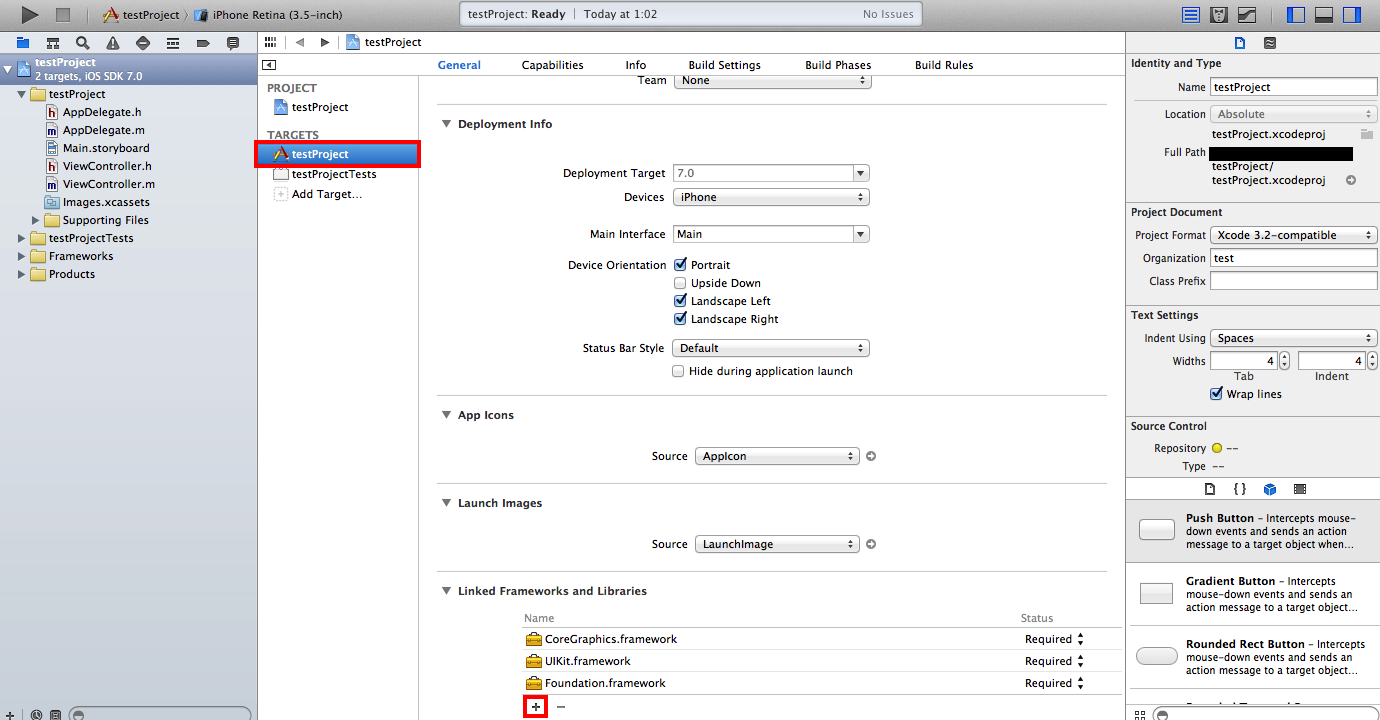
Task: Open the Project Format dropdown
Action: click(1293, 235)
